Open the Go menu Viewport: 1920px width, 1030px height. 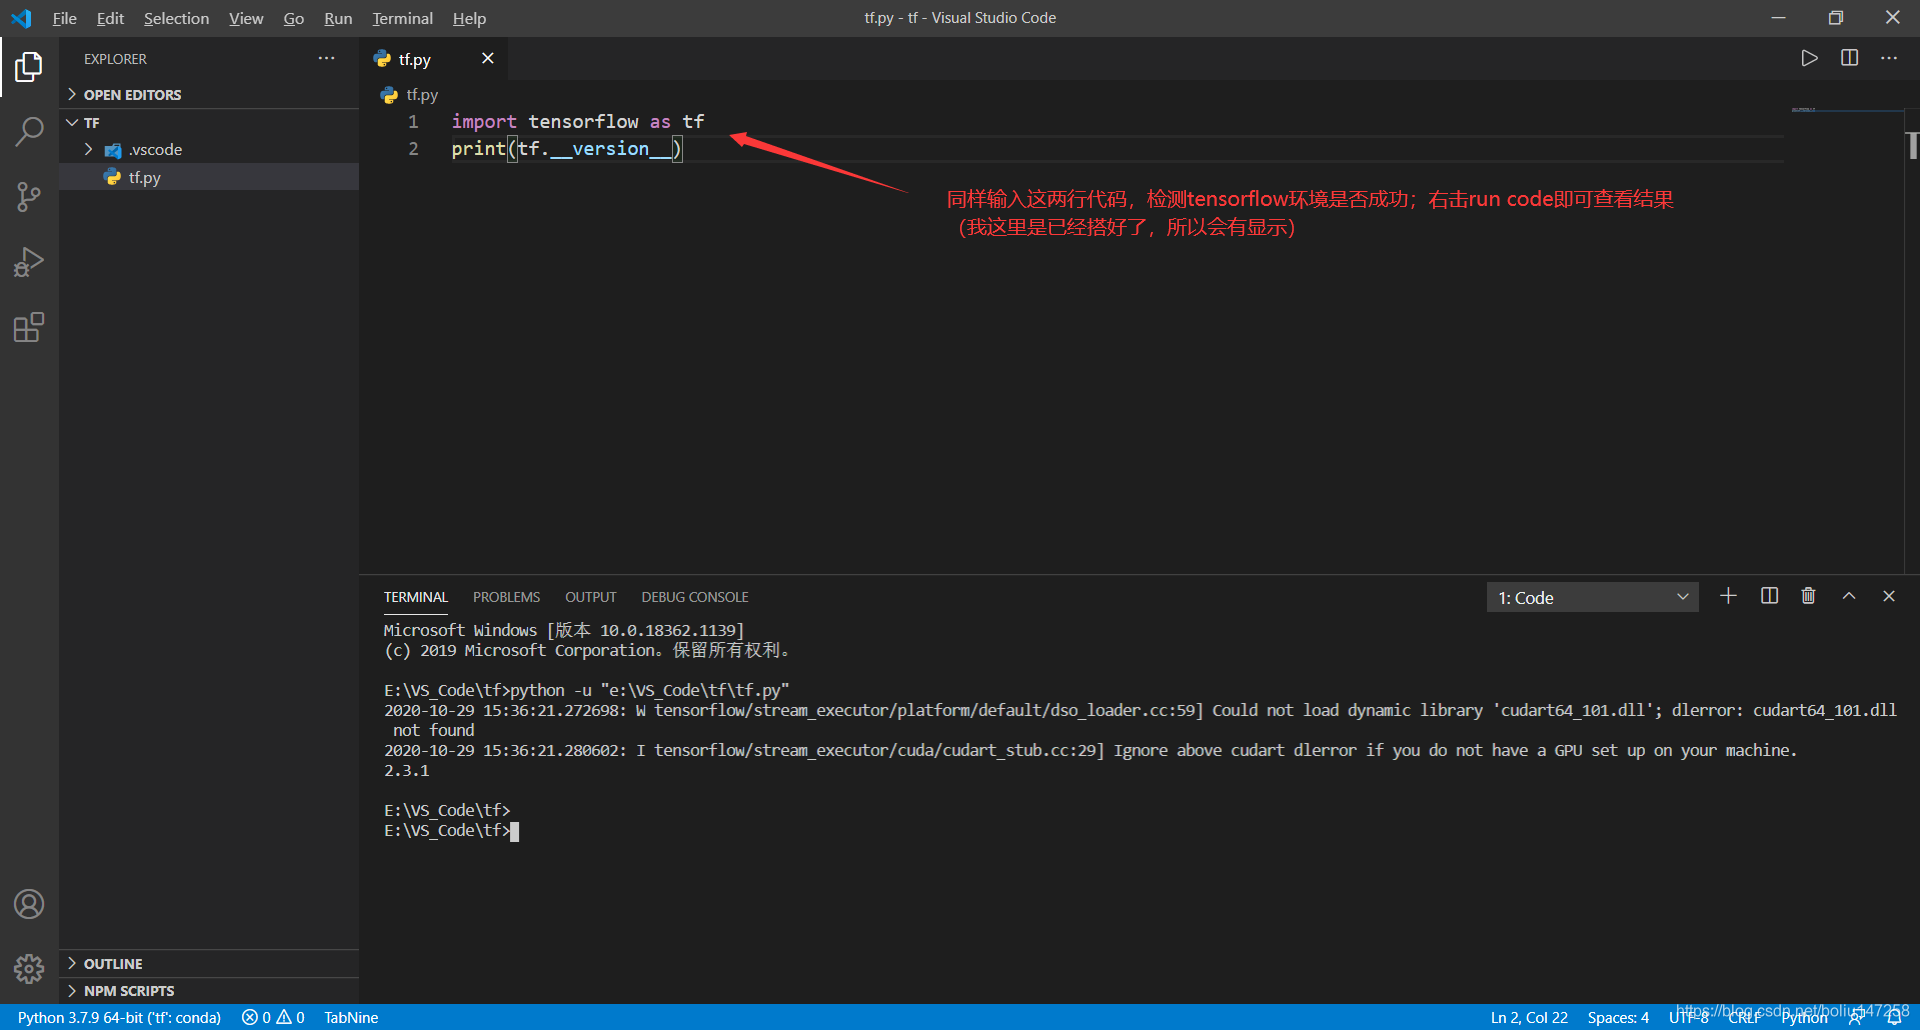click(x=293, y=18)
